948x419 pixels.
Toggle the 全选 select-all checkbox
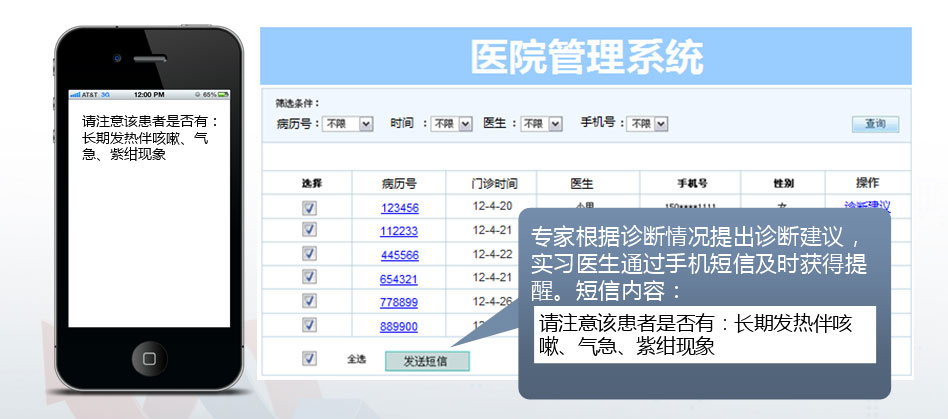point(309,358)
